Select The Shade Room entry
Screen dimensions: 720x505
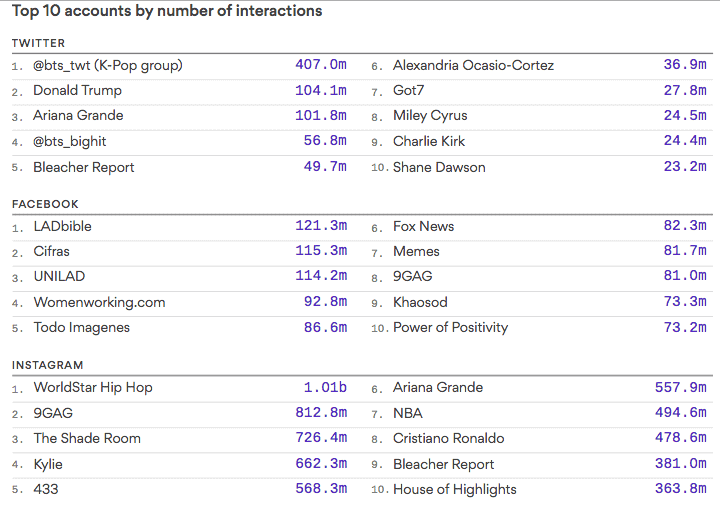87,438
